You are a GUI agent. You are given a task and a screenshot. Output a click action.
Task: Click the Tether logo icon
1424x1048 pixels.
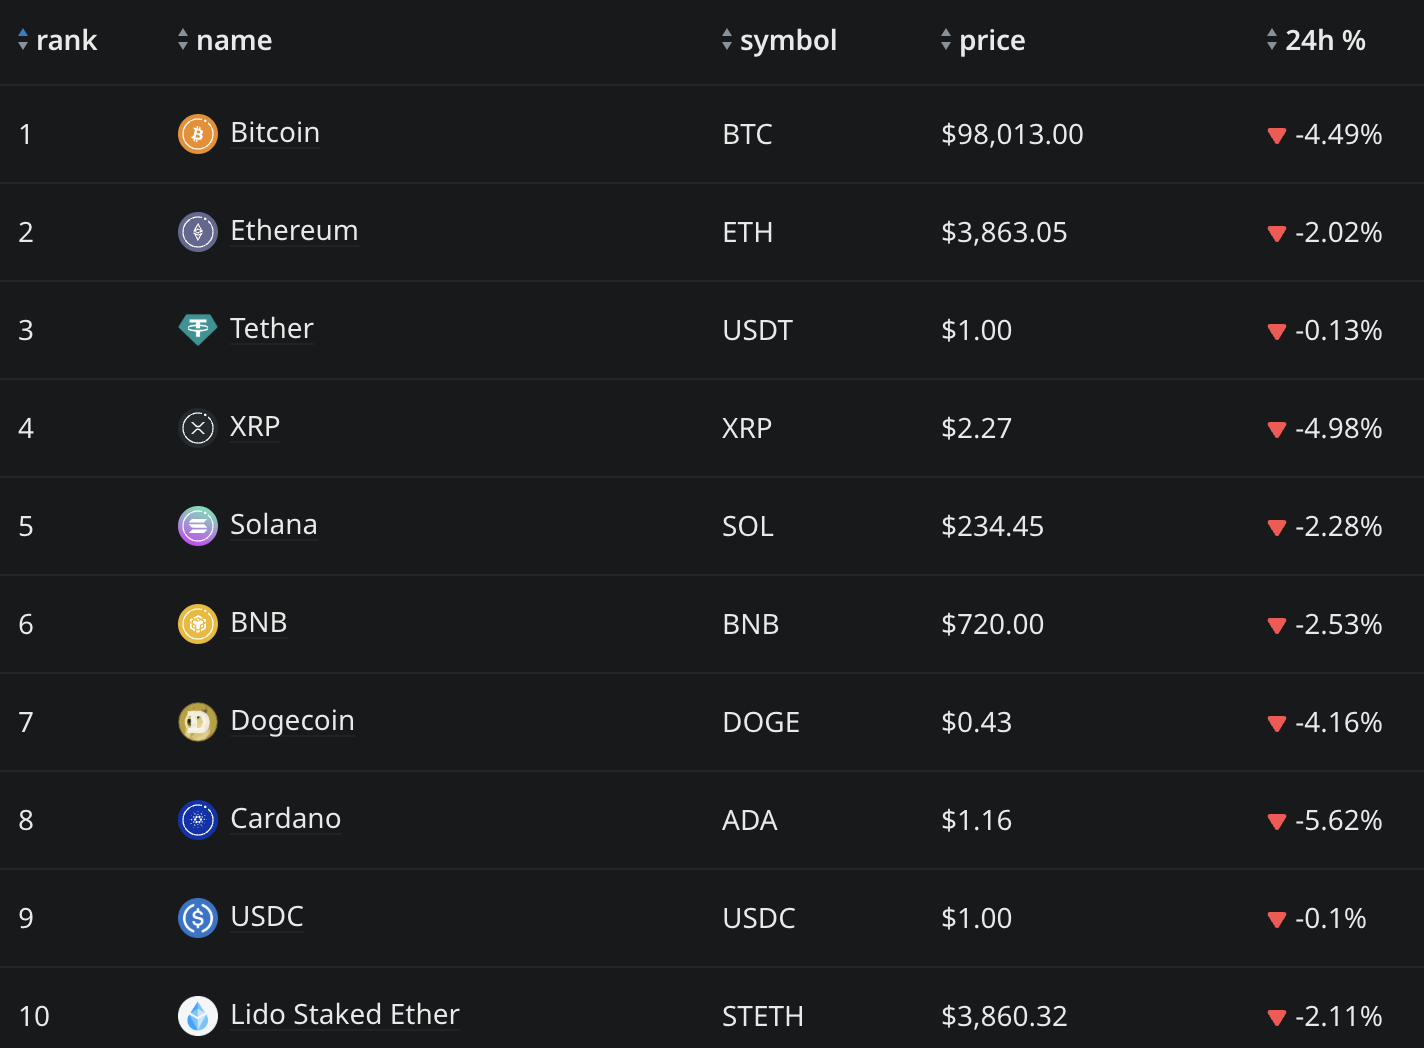point(197,329)
